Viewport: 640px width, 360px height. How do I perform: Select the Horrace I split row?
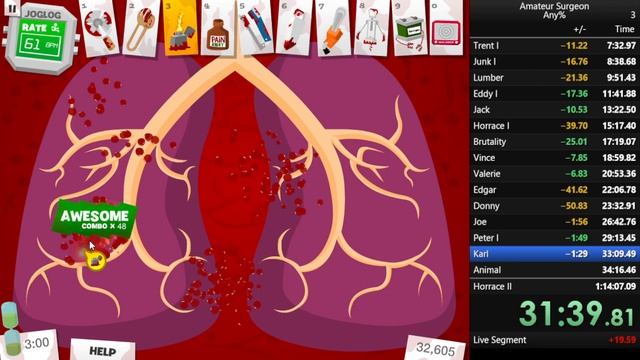tap(555, 126)
